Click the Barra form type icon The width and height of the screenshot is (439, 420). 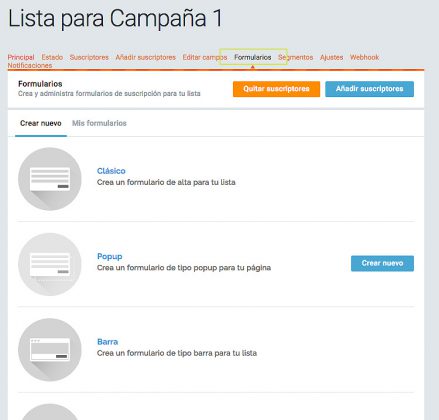coord(50,350)
